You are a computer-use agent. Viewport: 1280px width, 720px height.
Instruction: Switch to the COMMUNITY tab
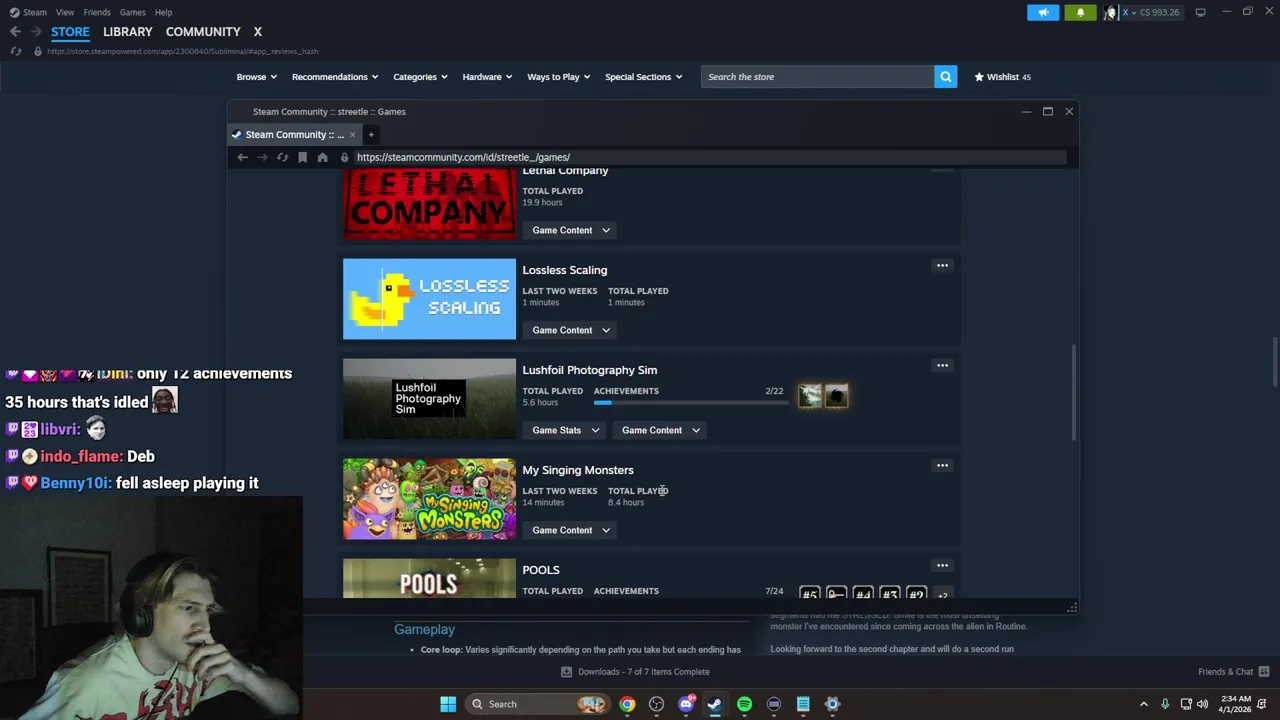tap(203, 32)
